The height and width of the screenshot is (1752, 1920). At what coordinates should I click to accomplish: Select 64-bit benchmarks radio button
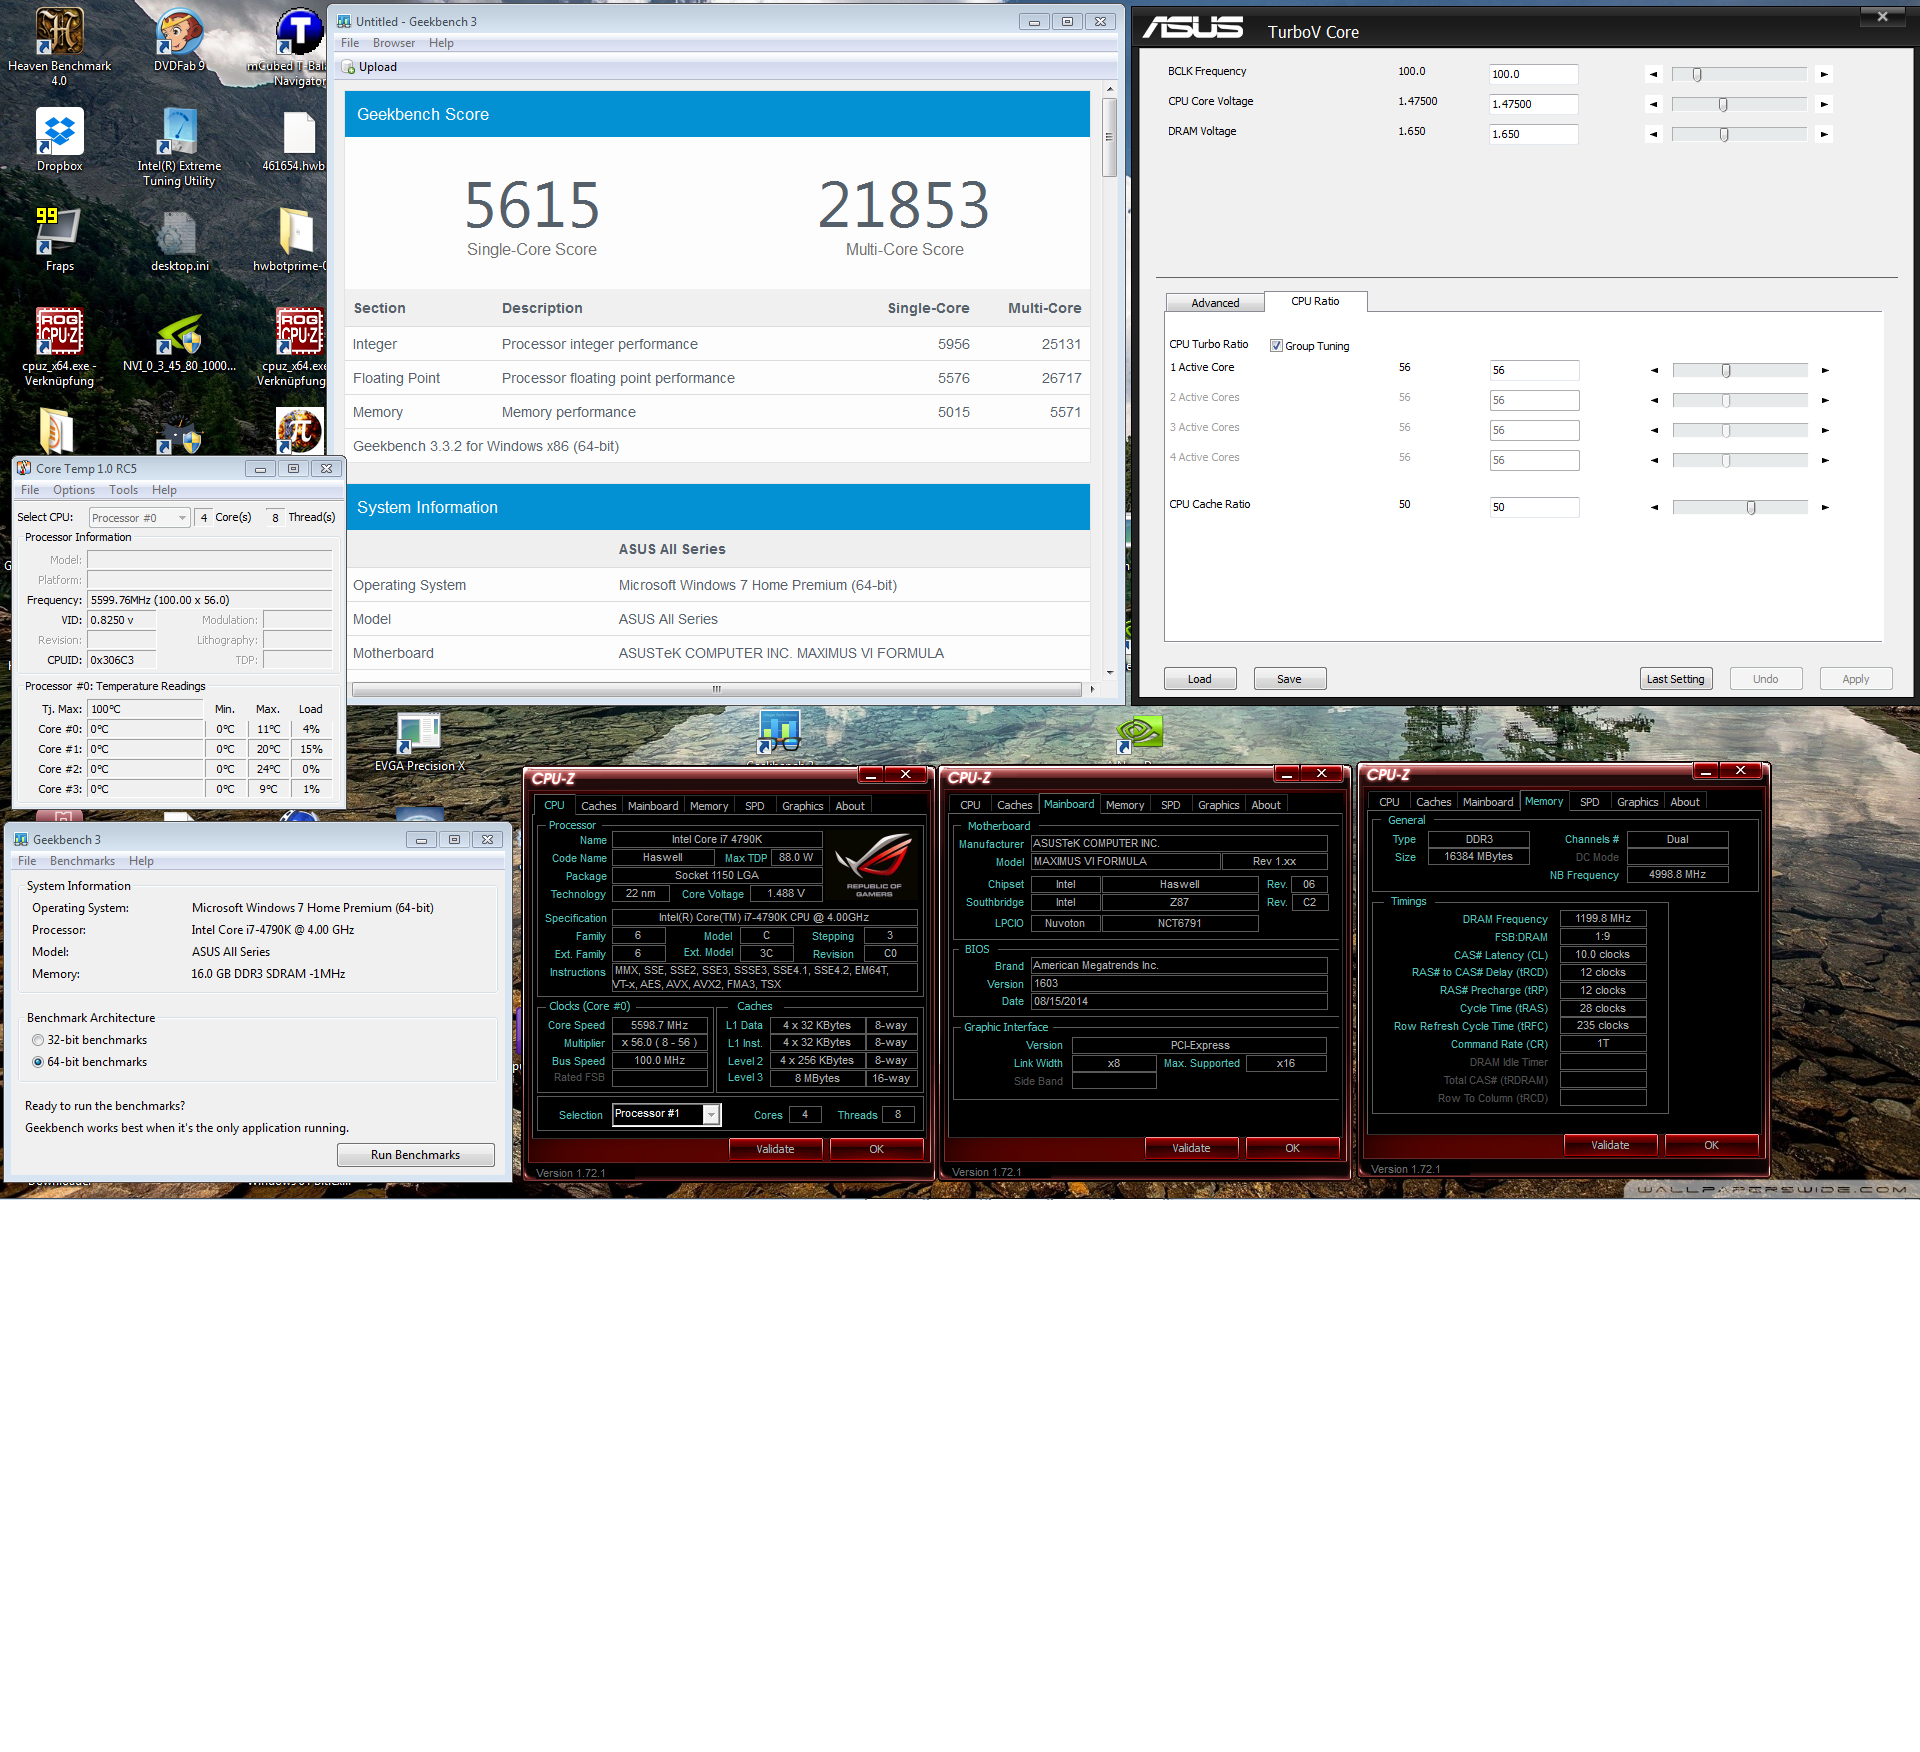pos(38,1062)
